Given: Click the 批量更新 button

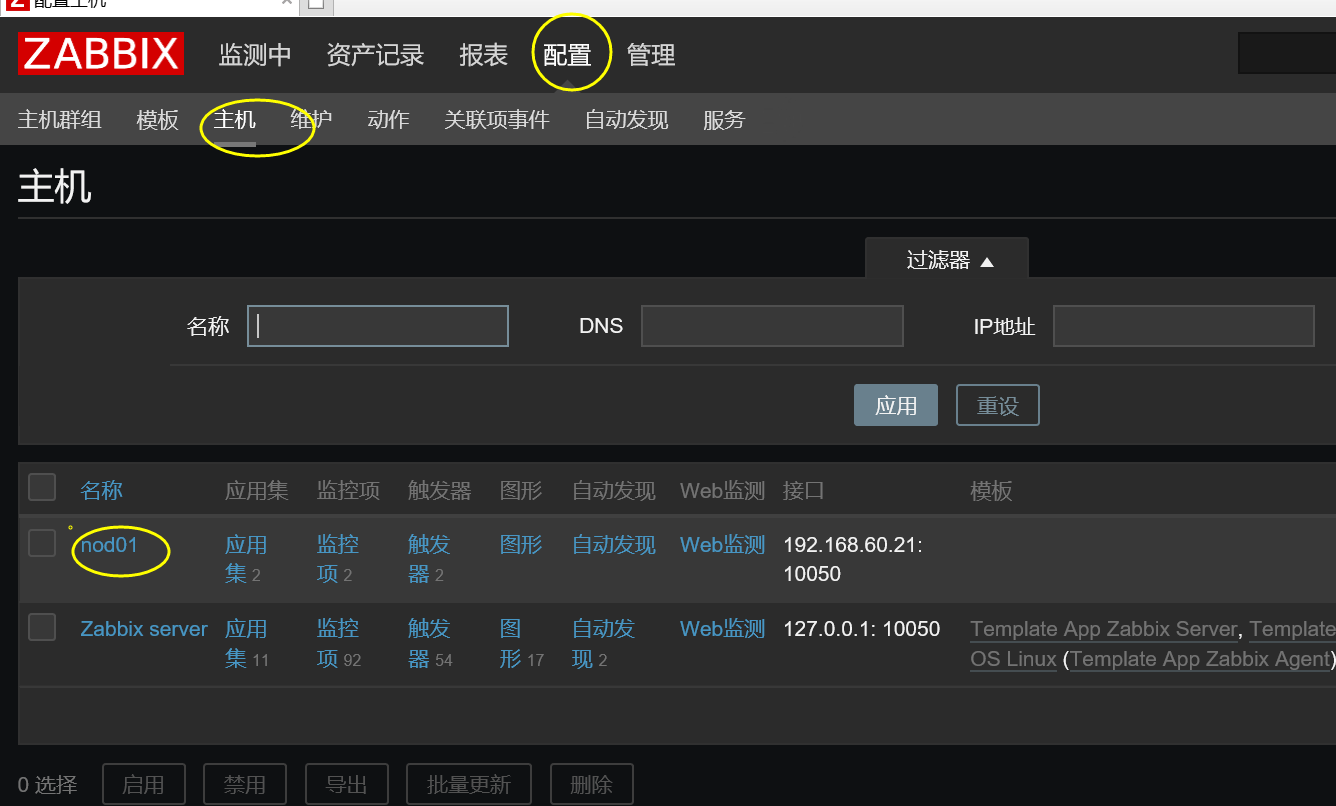Looking at the screenshot, I should point(469,785).
